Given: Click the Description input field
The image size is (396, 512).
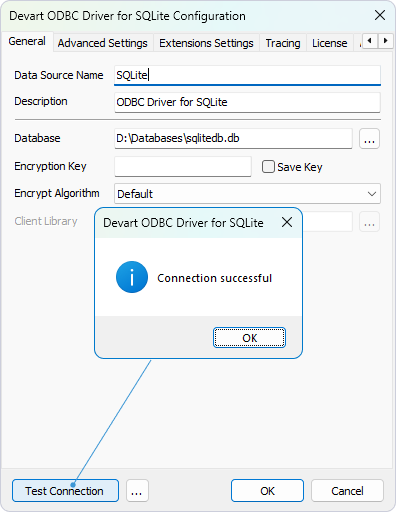Looking at the screenshot, I should coord(247,102).
